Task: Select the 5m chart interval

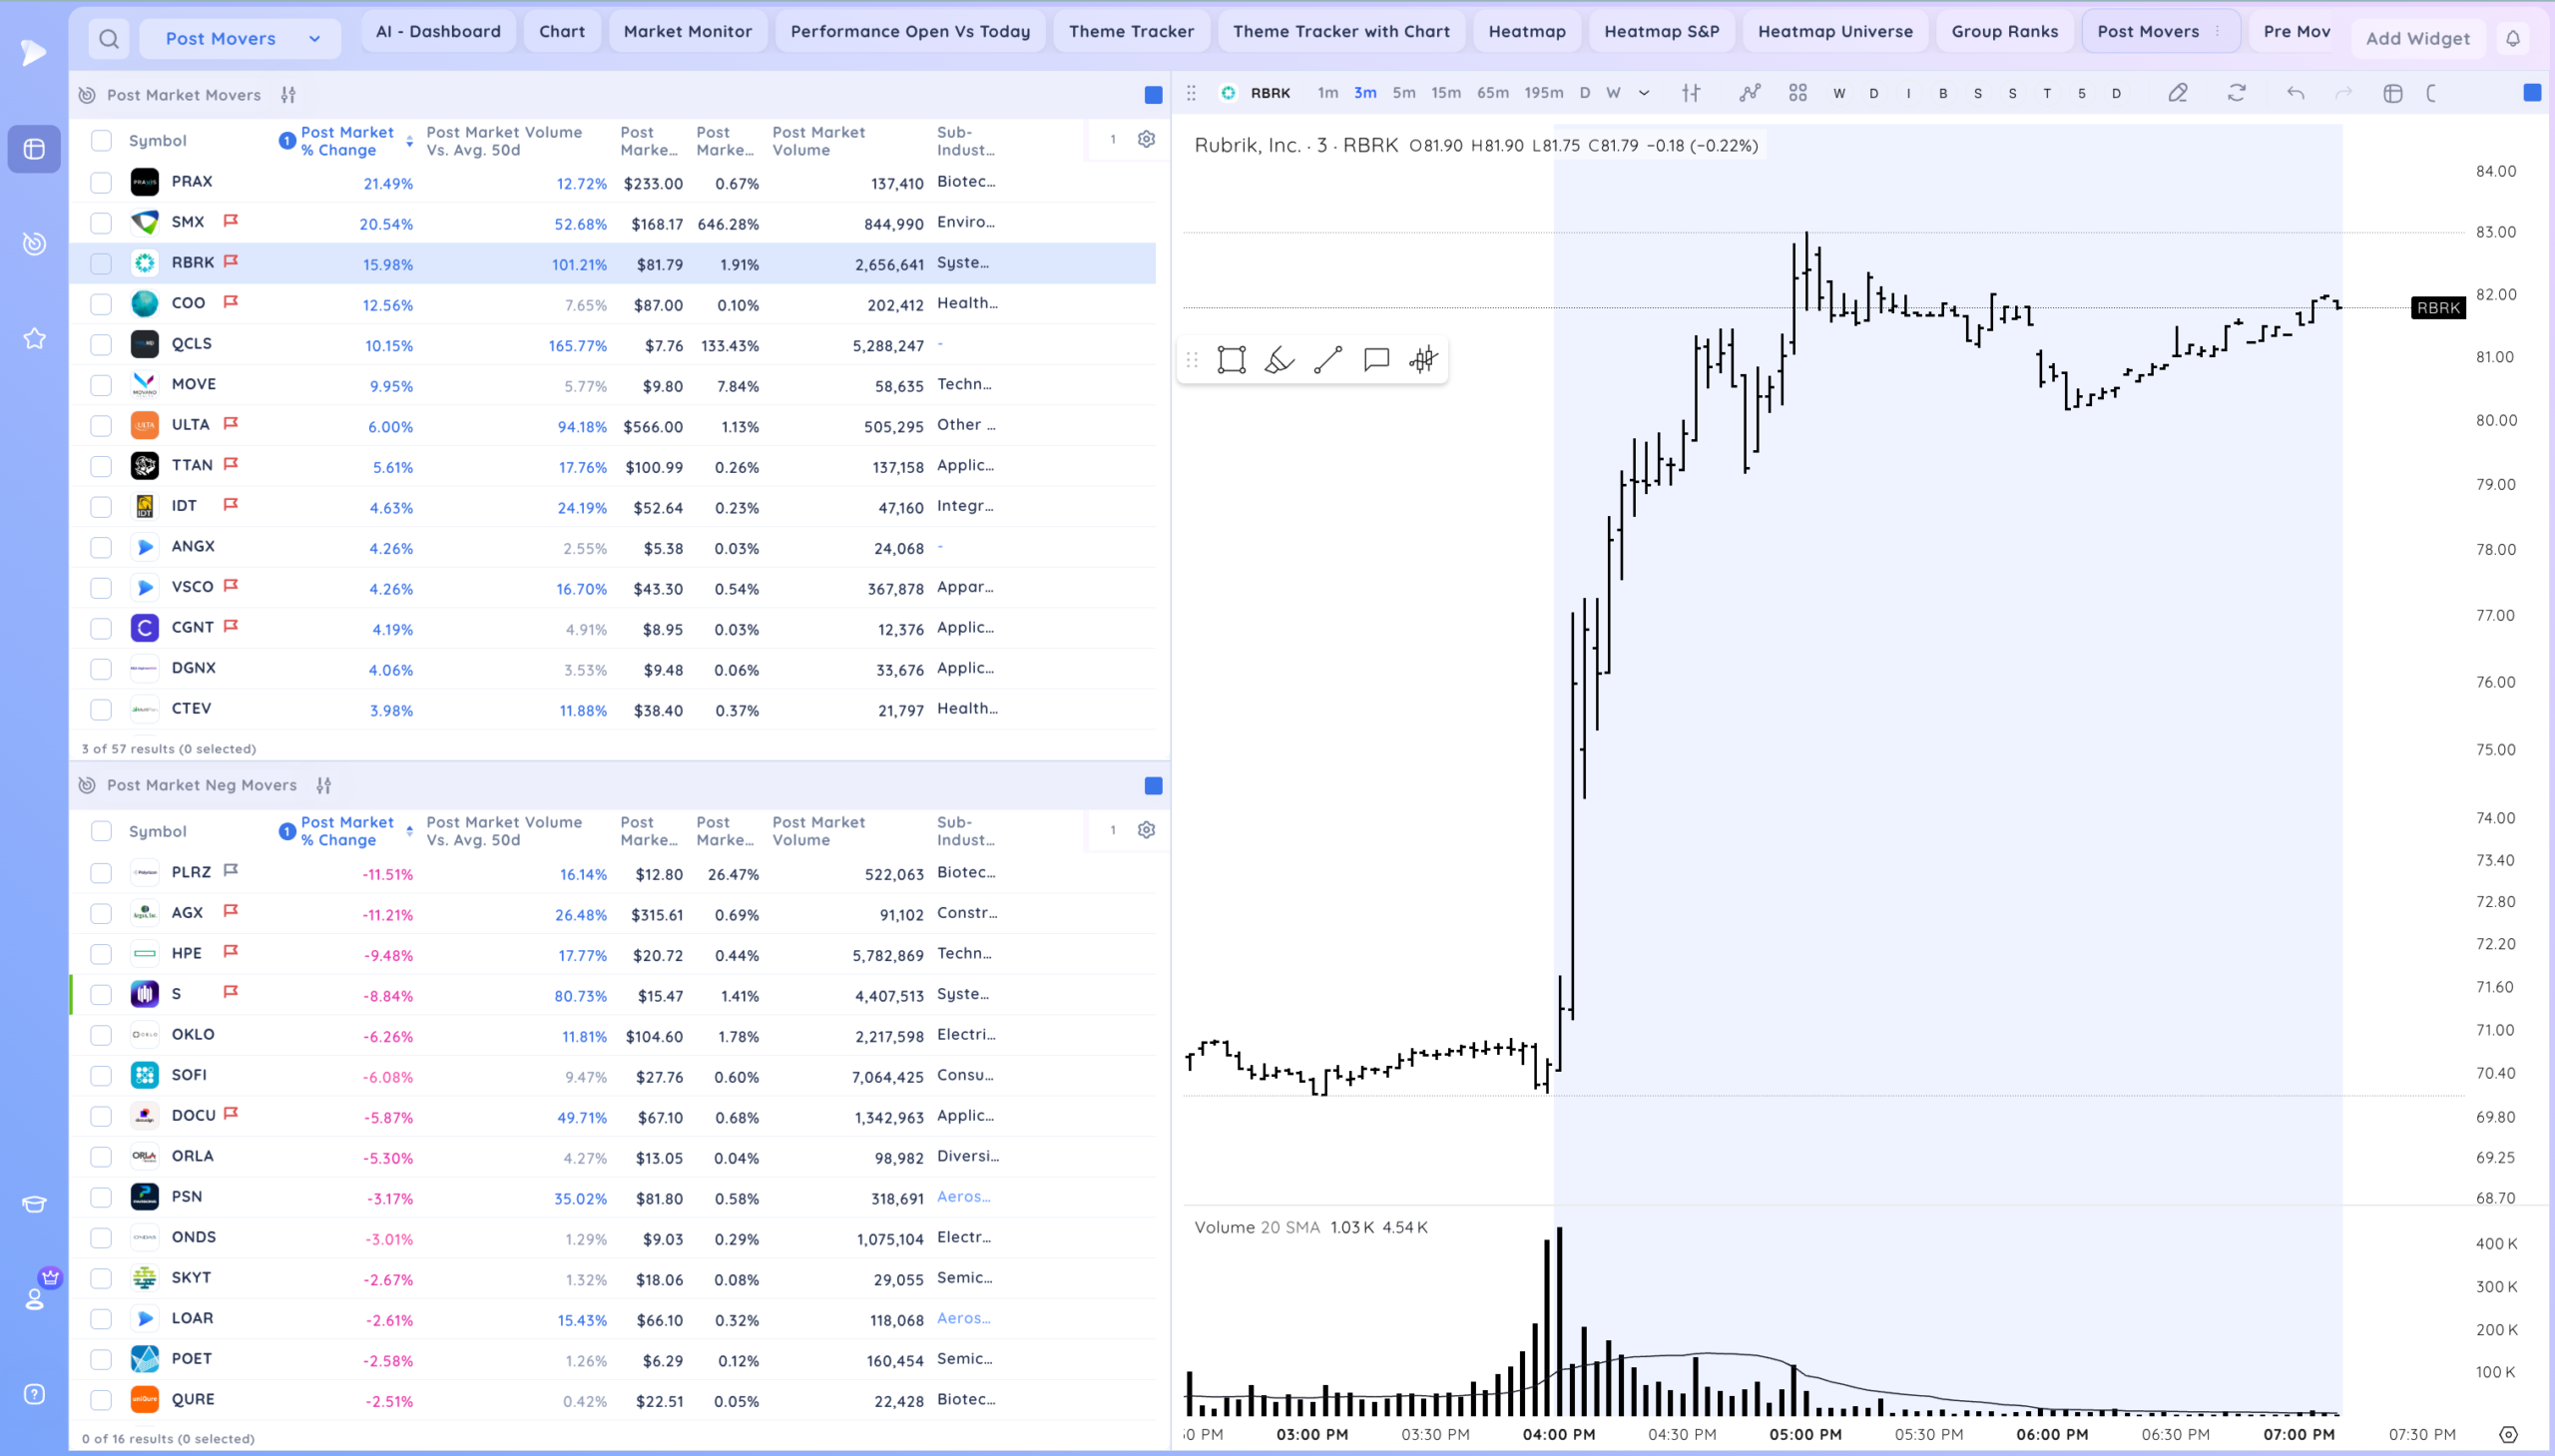Action: coord(1403,93)
